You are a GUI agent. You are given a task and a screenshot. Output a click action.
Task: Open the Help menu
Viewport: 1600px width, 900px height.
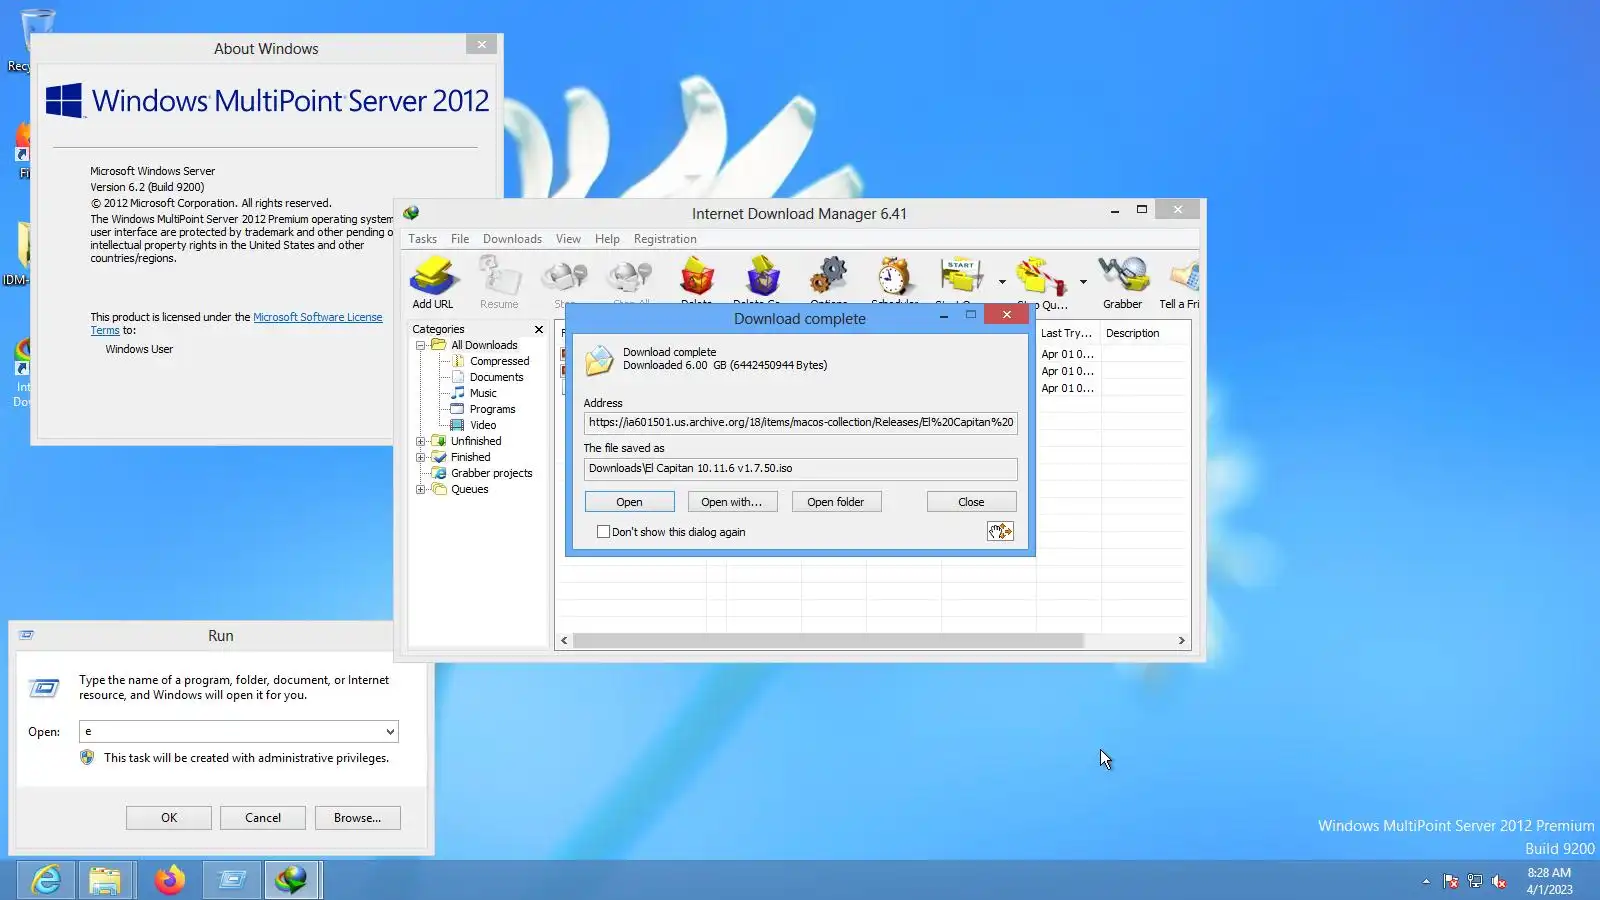coord(607,239)
